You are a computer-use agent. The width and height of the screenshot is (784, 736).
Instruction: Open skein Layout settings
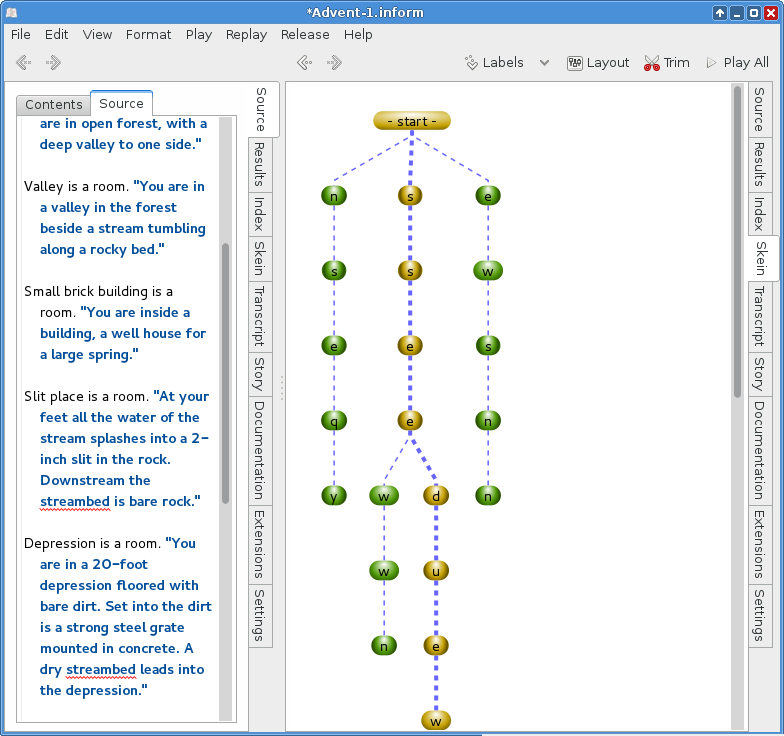pos(598,62)
